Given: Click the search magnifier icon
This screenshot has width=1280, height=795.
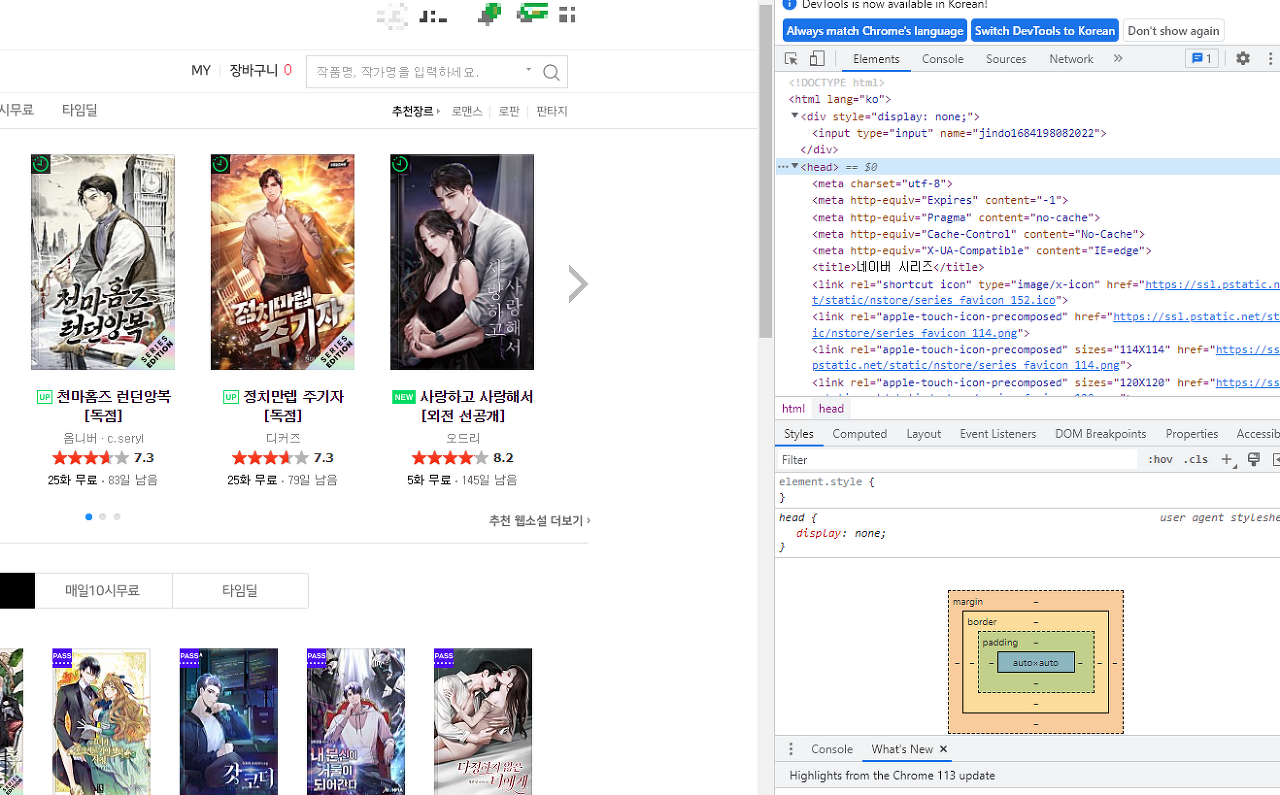Looking at the screenshot, I should pyautogui.click(x=551, y=72).
